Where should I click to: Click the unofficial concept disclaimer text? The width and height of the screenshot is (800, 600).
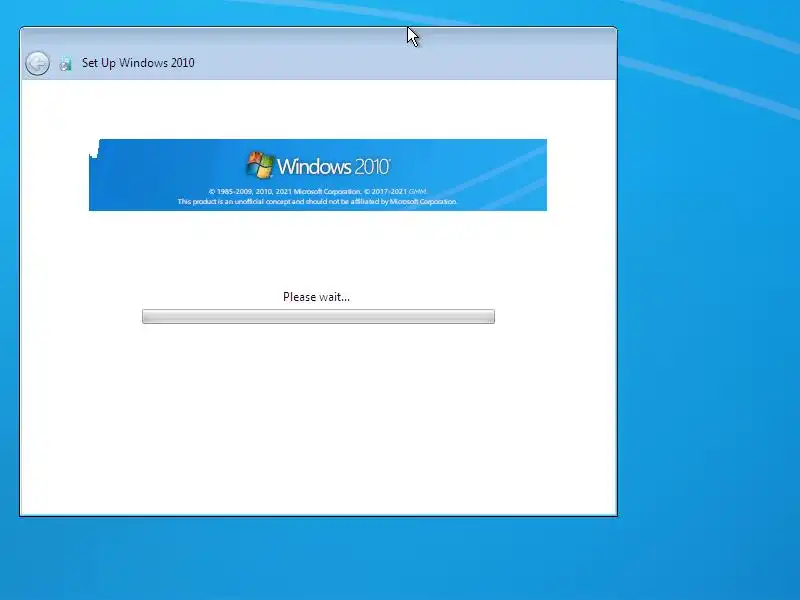(317, 202)
